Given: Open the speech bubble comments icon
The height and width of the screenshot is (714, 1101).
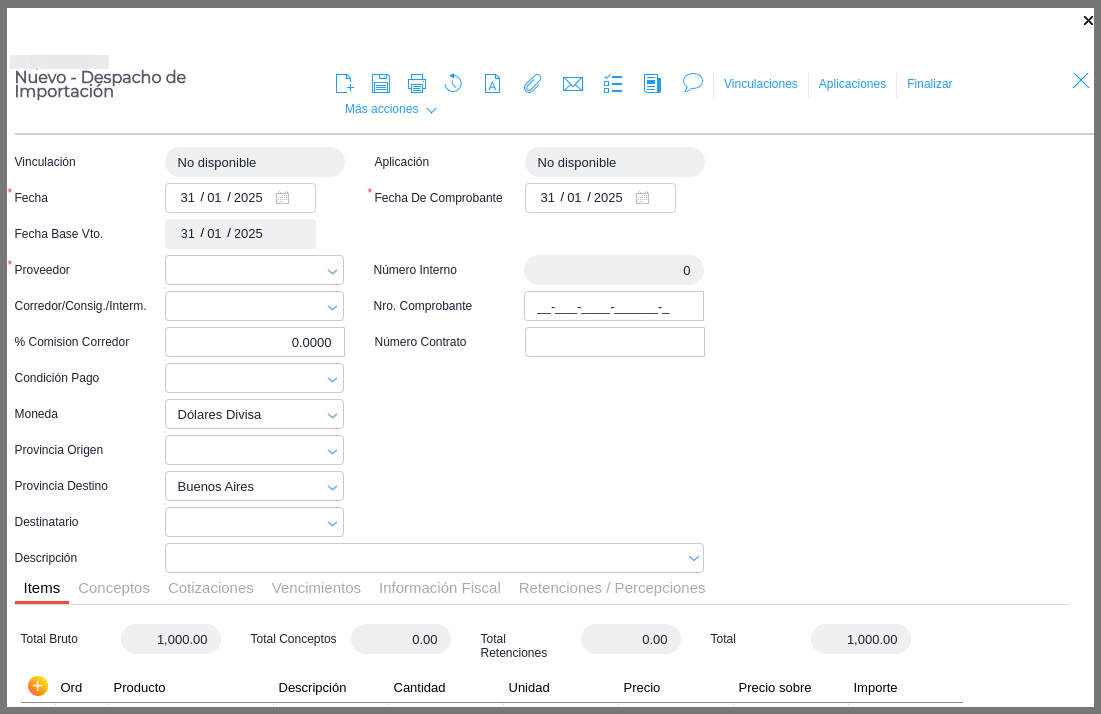Looking at the screenshot, I should click(693, 83).
